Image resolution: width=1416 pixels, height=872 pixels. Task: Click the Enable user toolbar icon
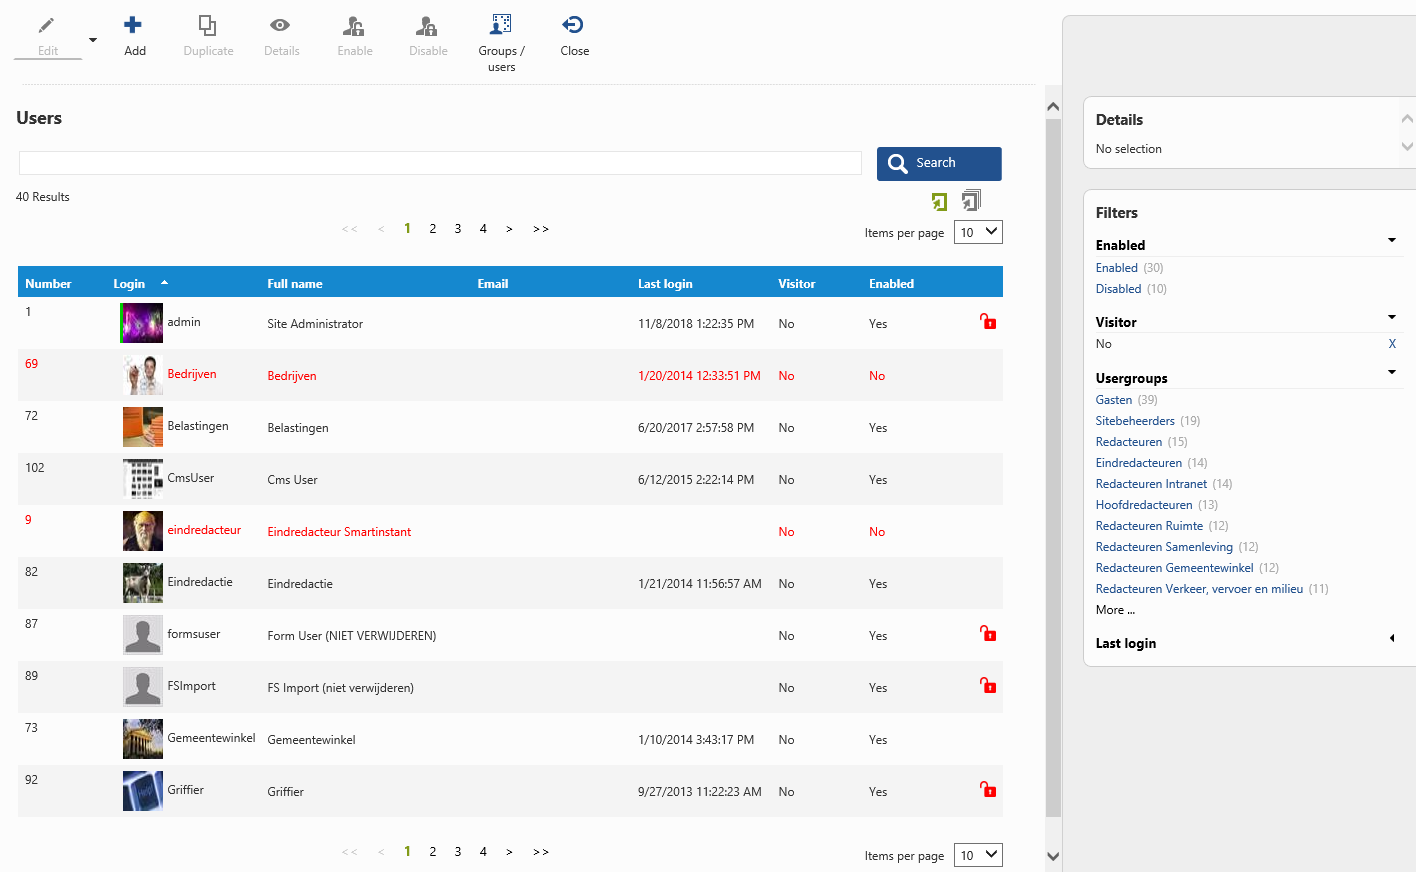(x=354, y=25)
